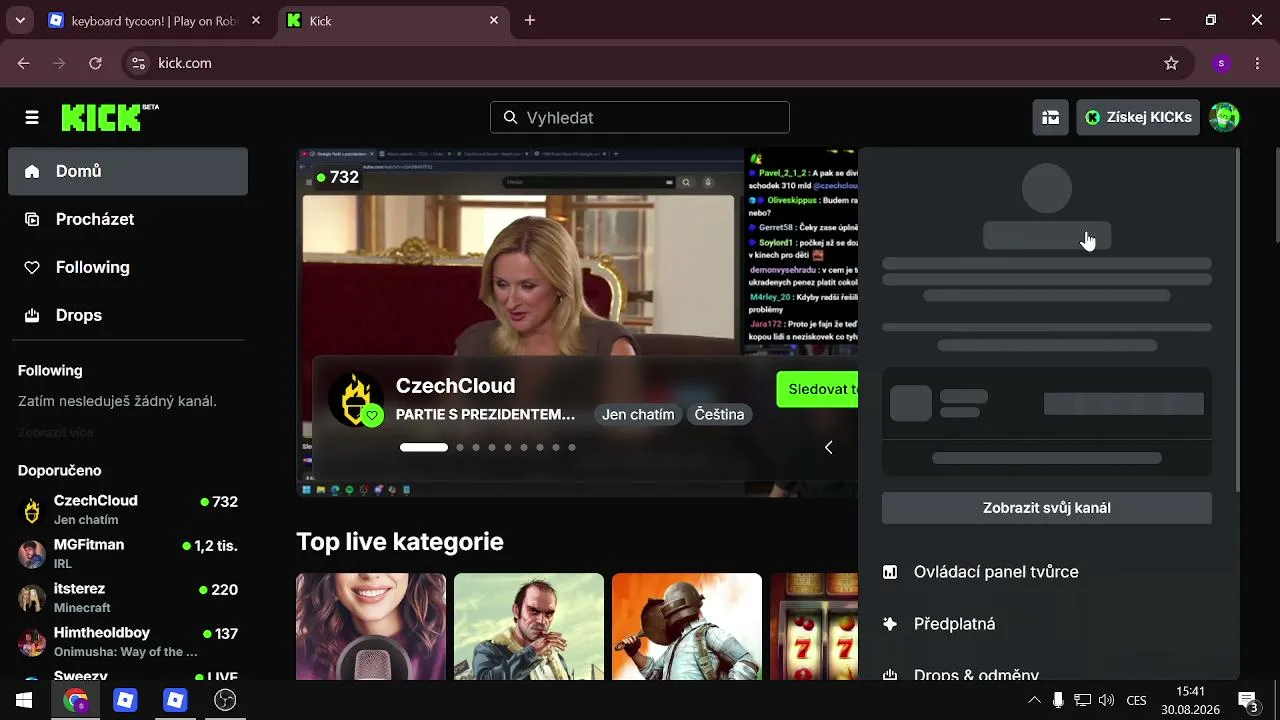Screen dimensions: 1280x720
Task: Open CzechCloud in the recommended list
Action: click(128, 509)
